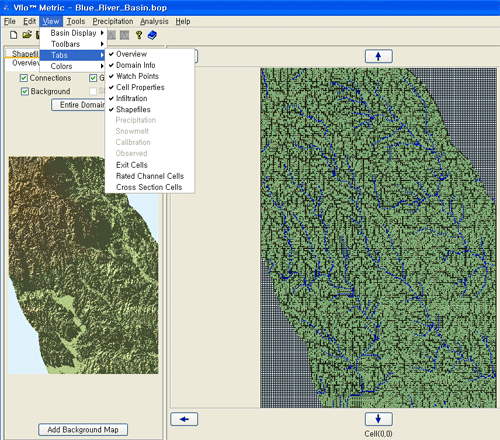500x440 pixels.
Task: Toggle the Connections checkbox
Action: pos(24,78)
